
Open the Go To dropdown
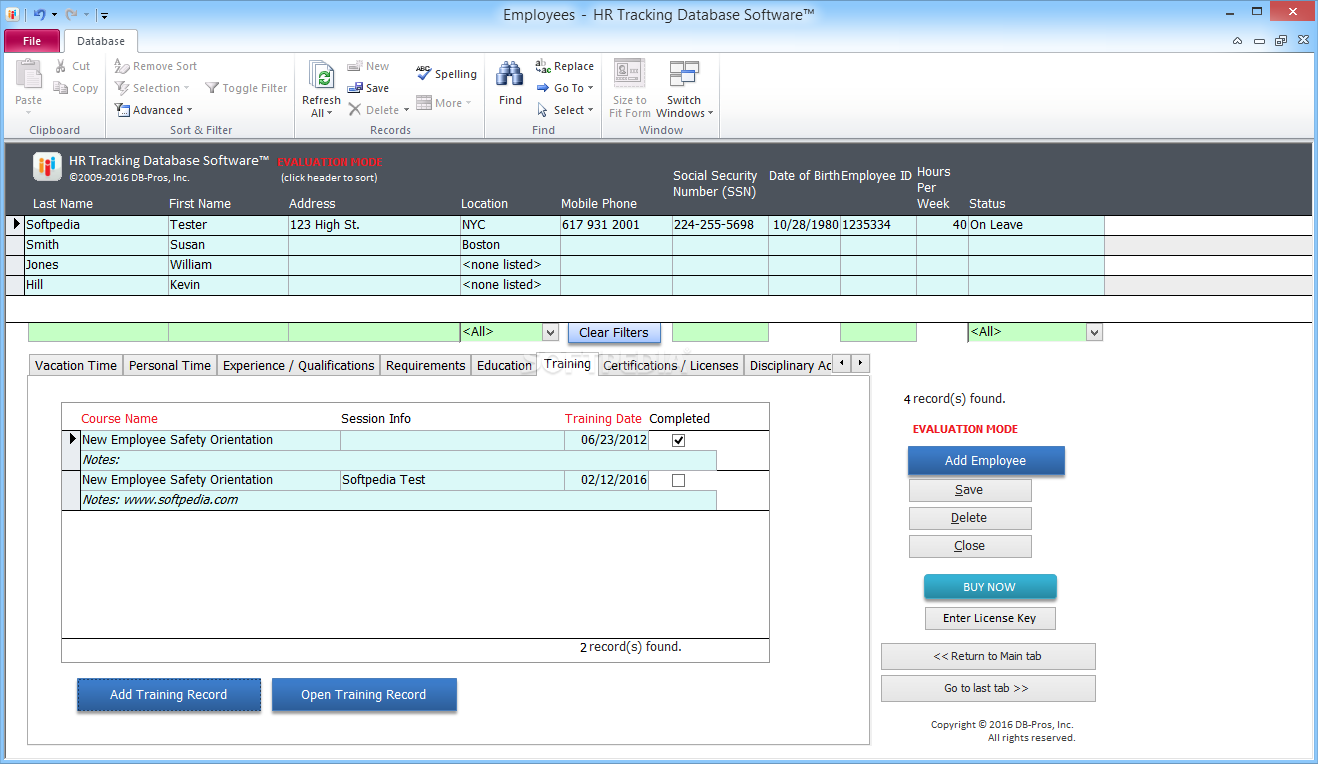[x=590, y=88]
